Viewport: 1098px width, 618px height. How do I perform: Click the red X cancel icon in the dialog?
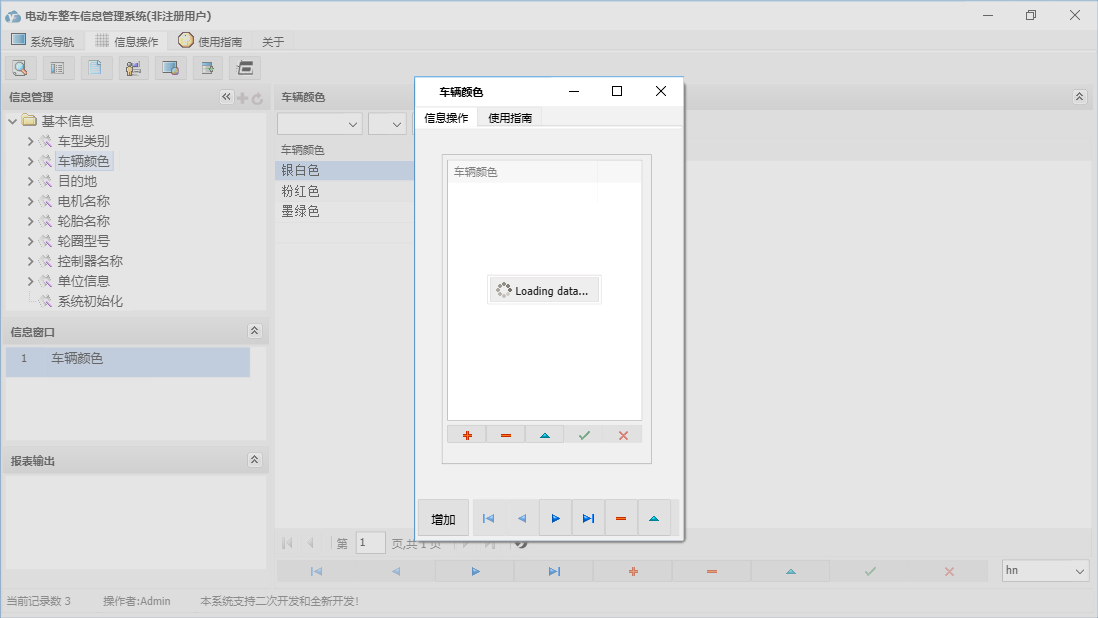click(x=623, y=434)
